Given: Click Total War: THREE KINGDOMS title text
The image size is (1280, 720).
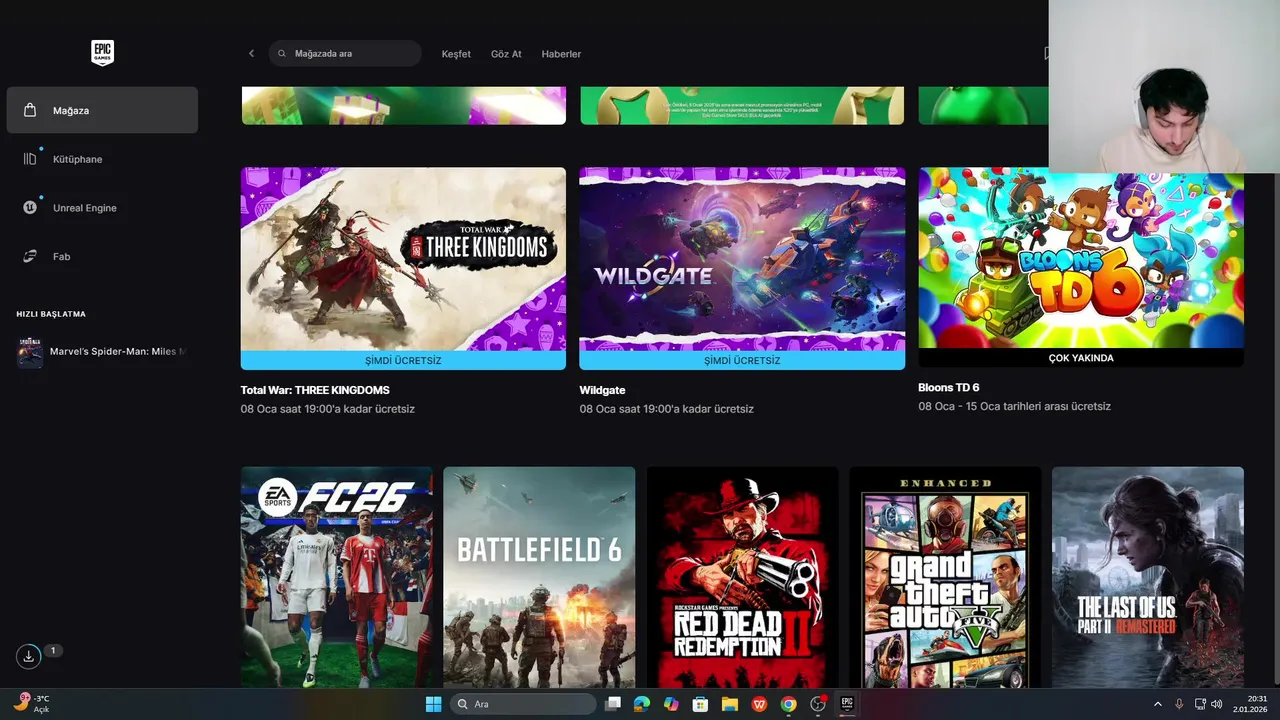Looking at the screenshot, I should click(x=315, y=390).
